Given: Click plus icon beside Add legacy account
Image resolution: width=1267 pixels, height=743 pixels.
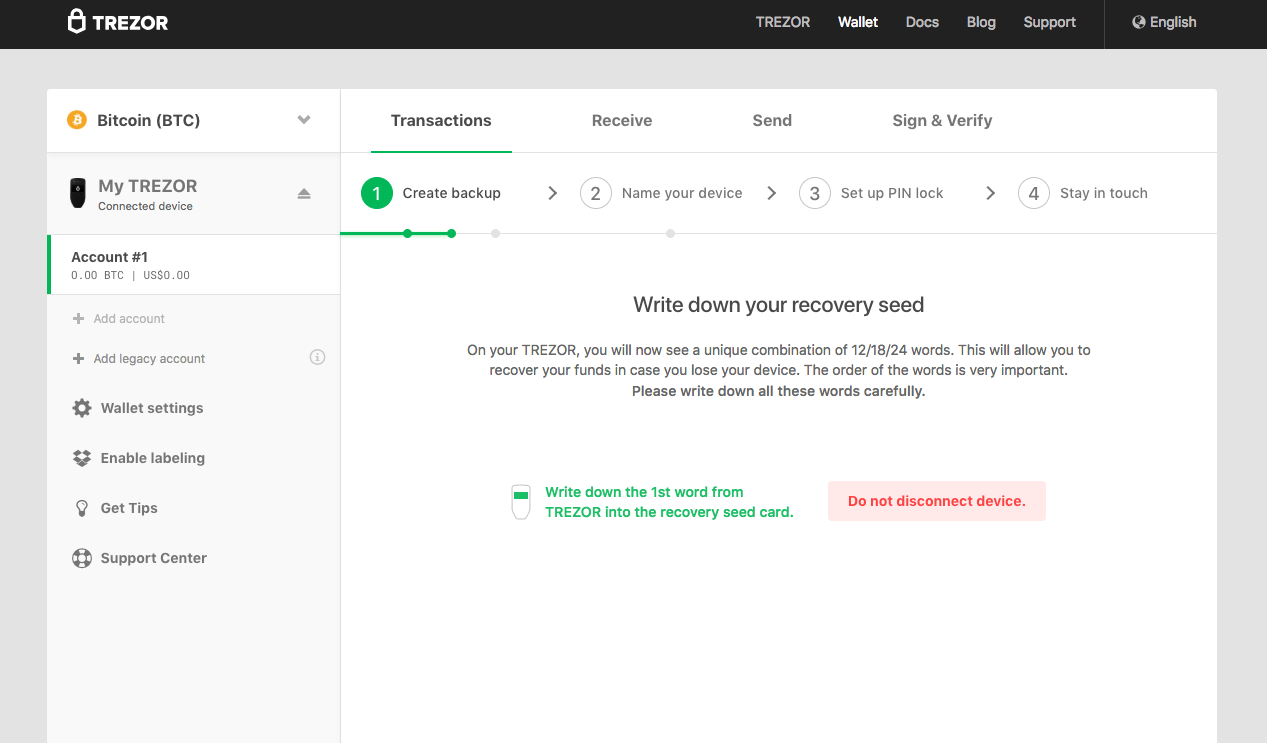Looking at the screenshot, I should (x=78, y=359).
